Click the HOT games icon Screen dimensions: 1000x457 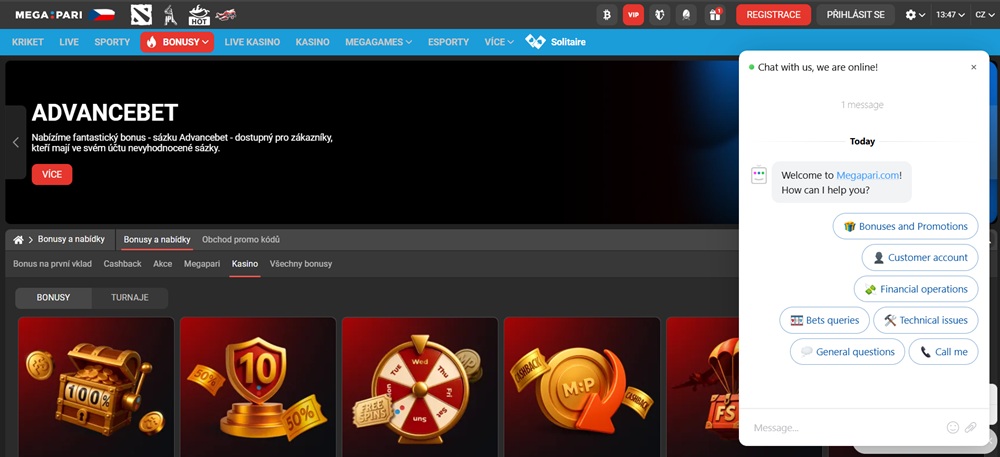click(x=198, y=15)
